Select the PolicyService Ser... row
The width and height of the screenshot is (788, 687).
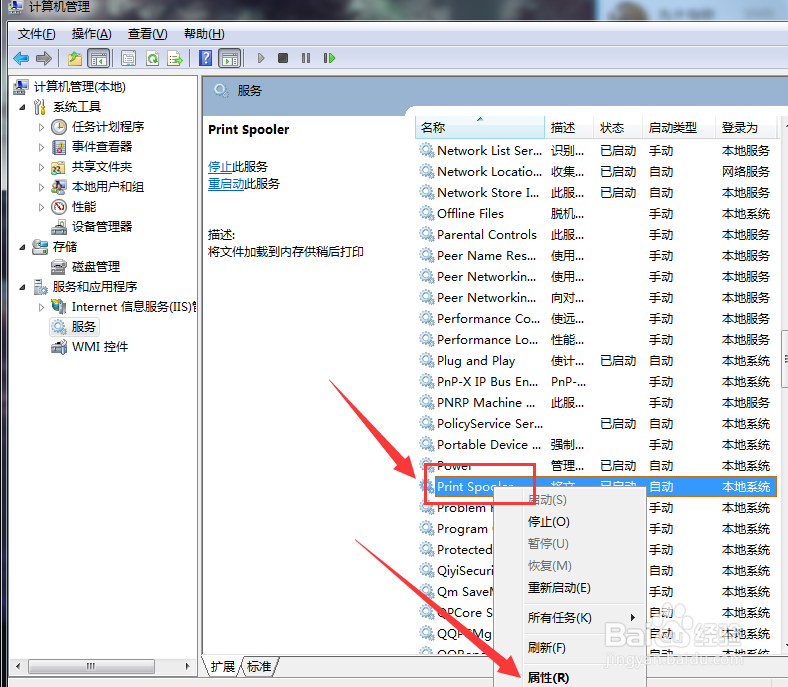point(596,424)
